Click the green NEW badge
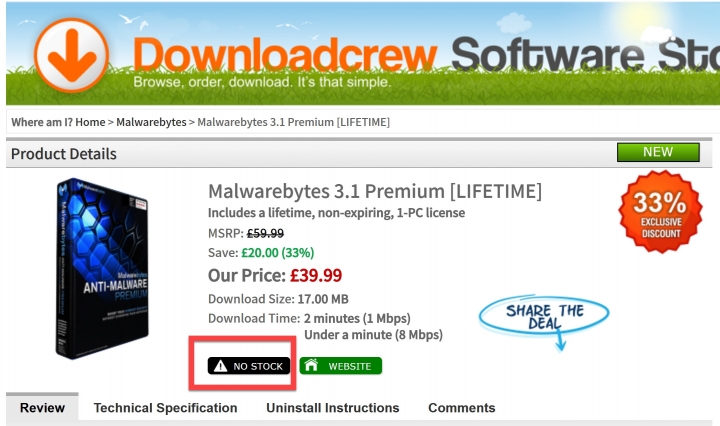720x426 pixels. tap(658, 152)
